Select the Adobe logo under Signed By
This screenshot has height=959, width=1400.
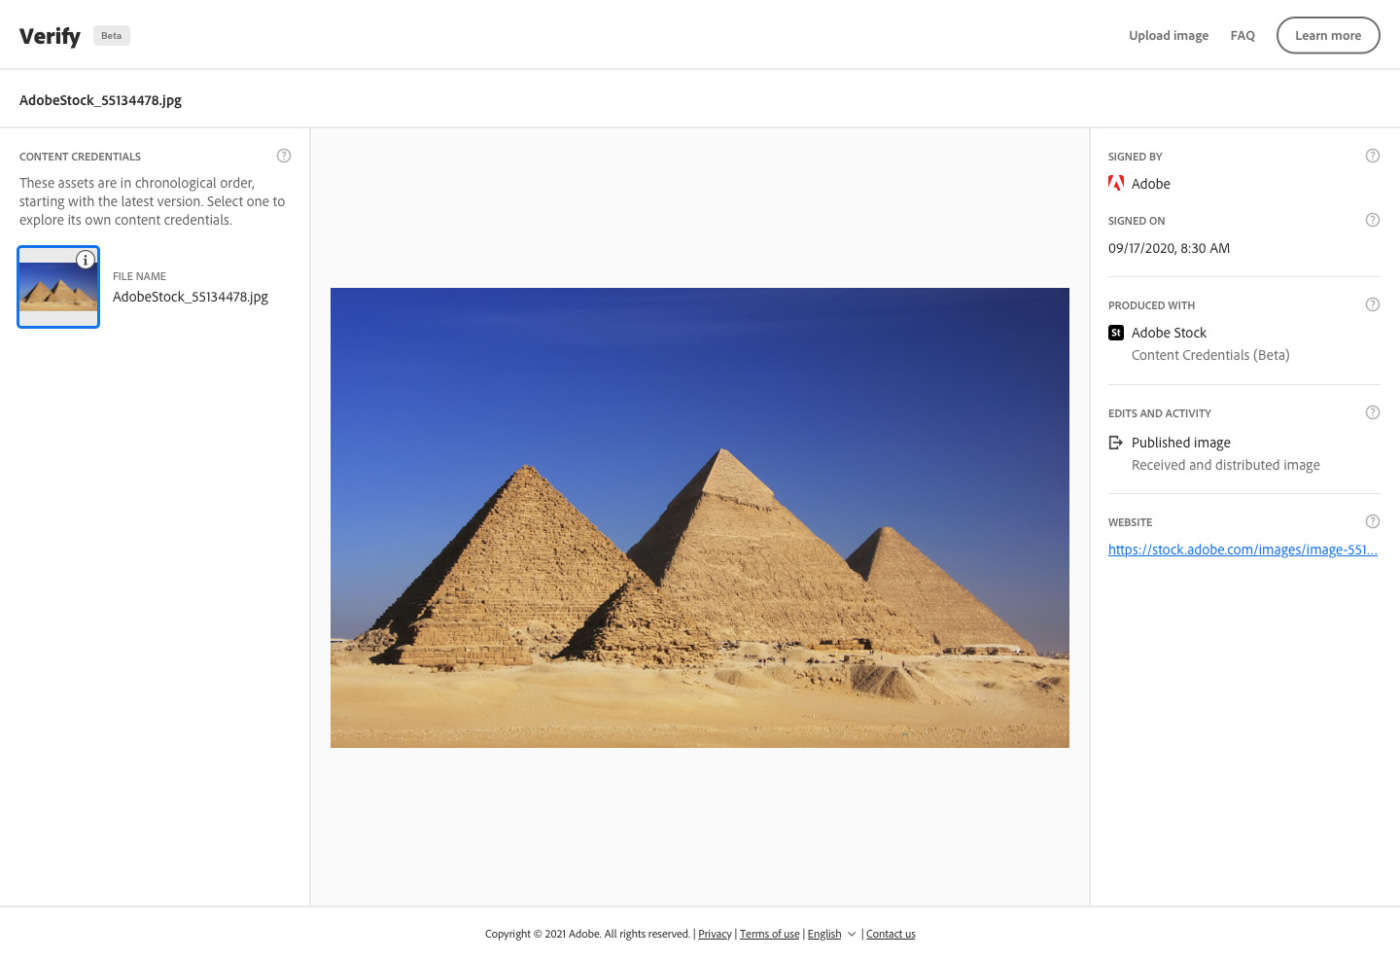pyautogui.click(x=1115, y=183)
